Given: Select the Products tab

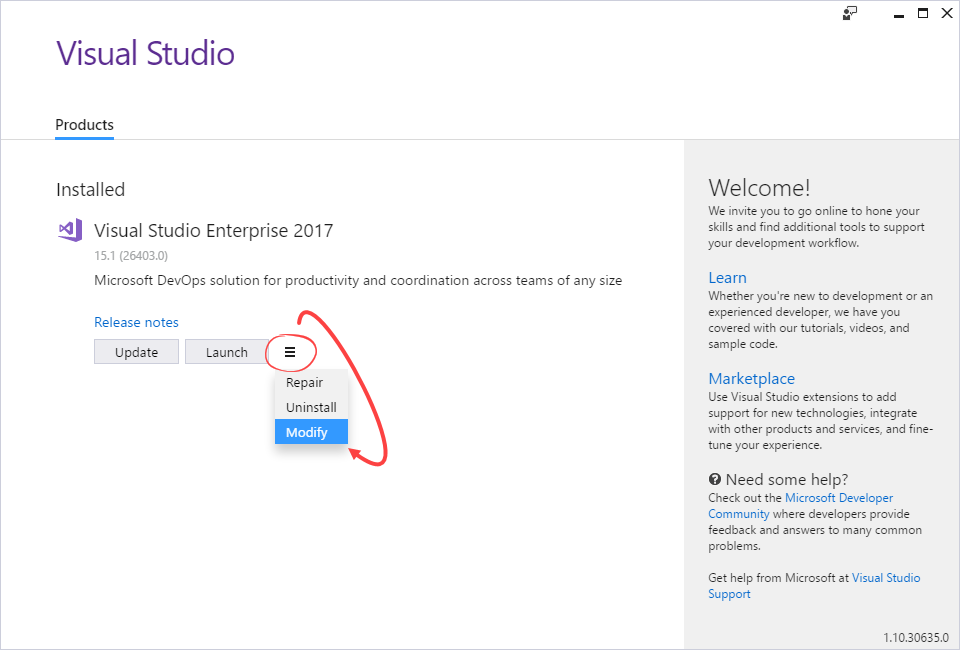Looking at the screenshot, I should pyautogui.click(x=84, y=125).
